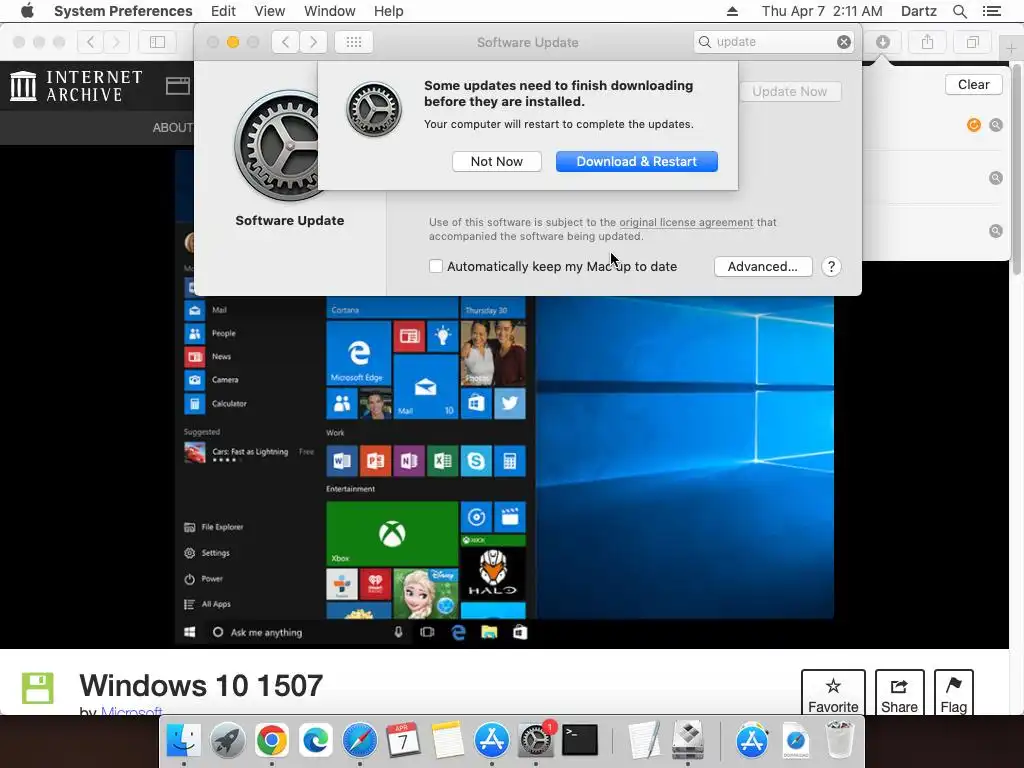Open Boot Camp Assistant in the Dock
The height and width of the screenshot is (768, 1024).
click(688, 741)
